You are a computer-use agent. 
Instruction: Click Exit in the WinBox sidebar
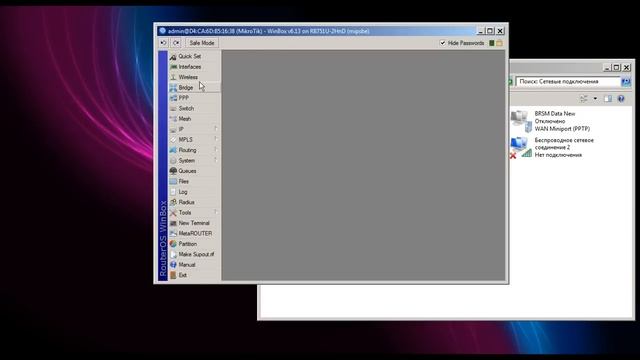click(194, 275)
